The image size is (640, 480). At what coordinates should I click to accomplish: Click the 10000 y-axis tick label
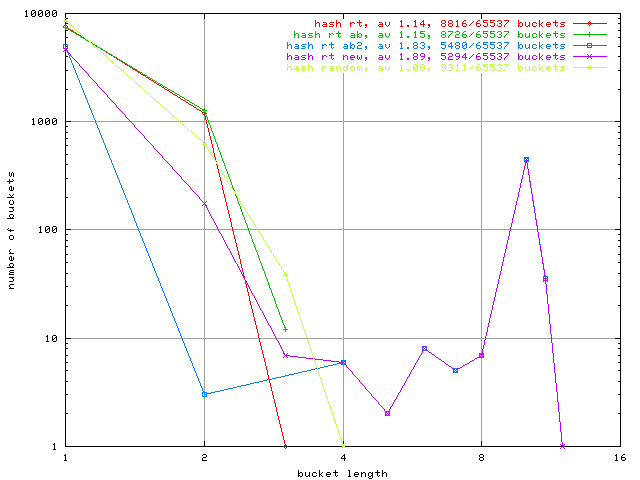click(41, 14)
